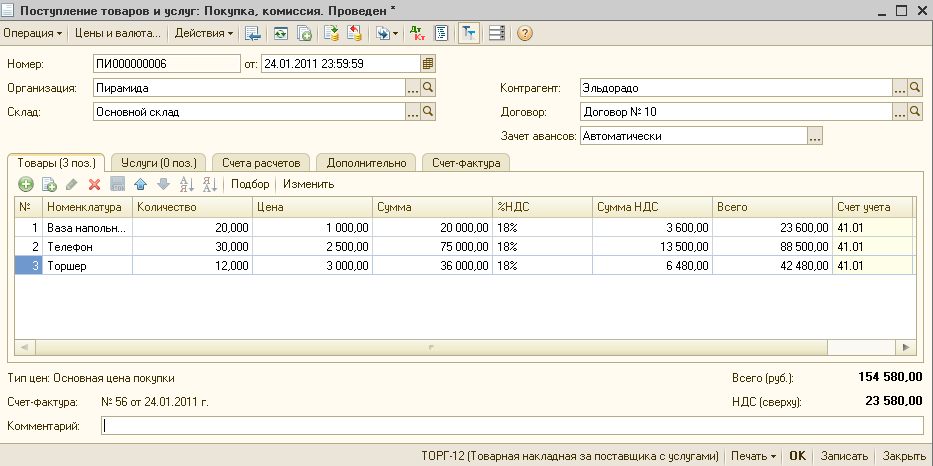Click the Дт/Кт postings icon

(x=418, y=33)
